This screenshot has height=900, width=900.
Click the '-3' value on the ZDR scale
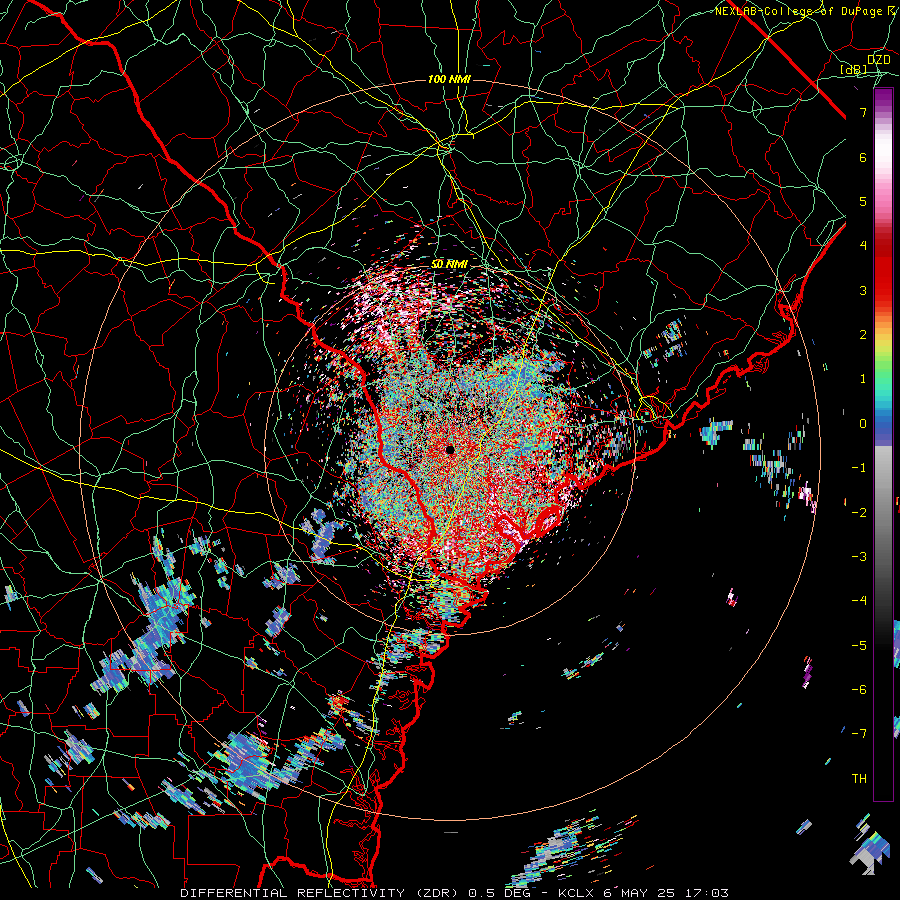pyautogui.click(x=859, y=556)
